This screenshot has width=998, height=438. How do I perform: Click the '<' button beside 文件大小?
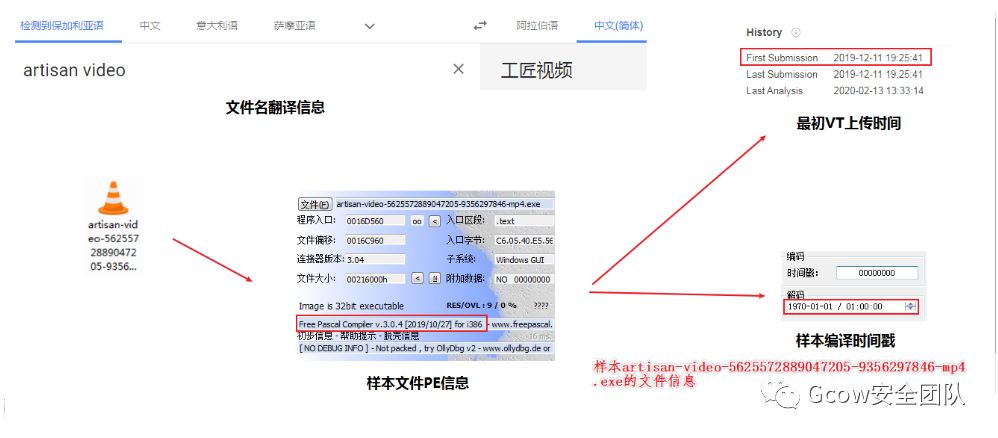pyautogui.click(x=417, y=278)
